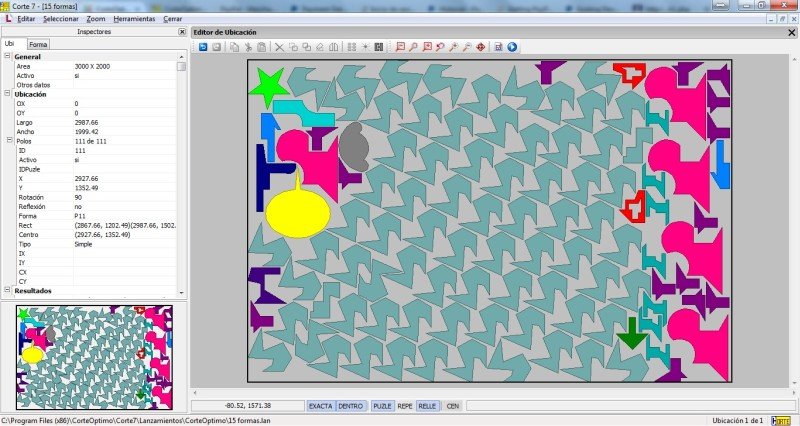Click the first red zoom window icon
Screen dimensions: 800x426
(400, 47)
